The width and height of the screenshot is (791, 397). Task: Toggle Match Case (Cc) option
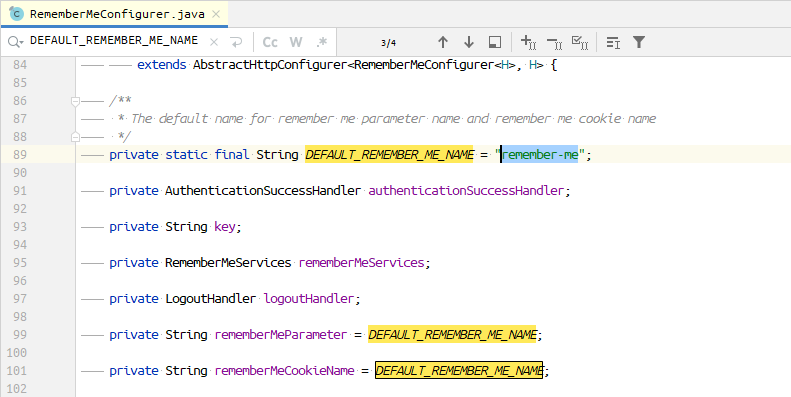click(x=270, y=42)
